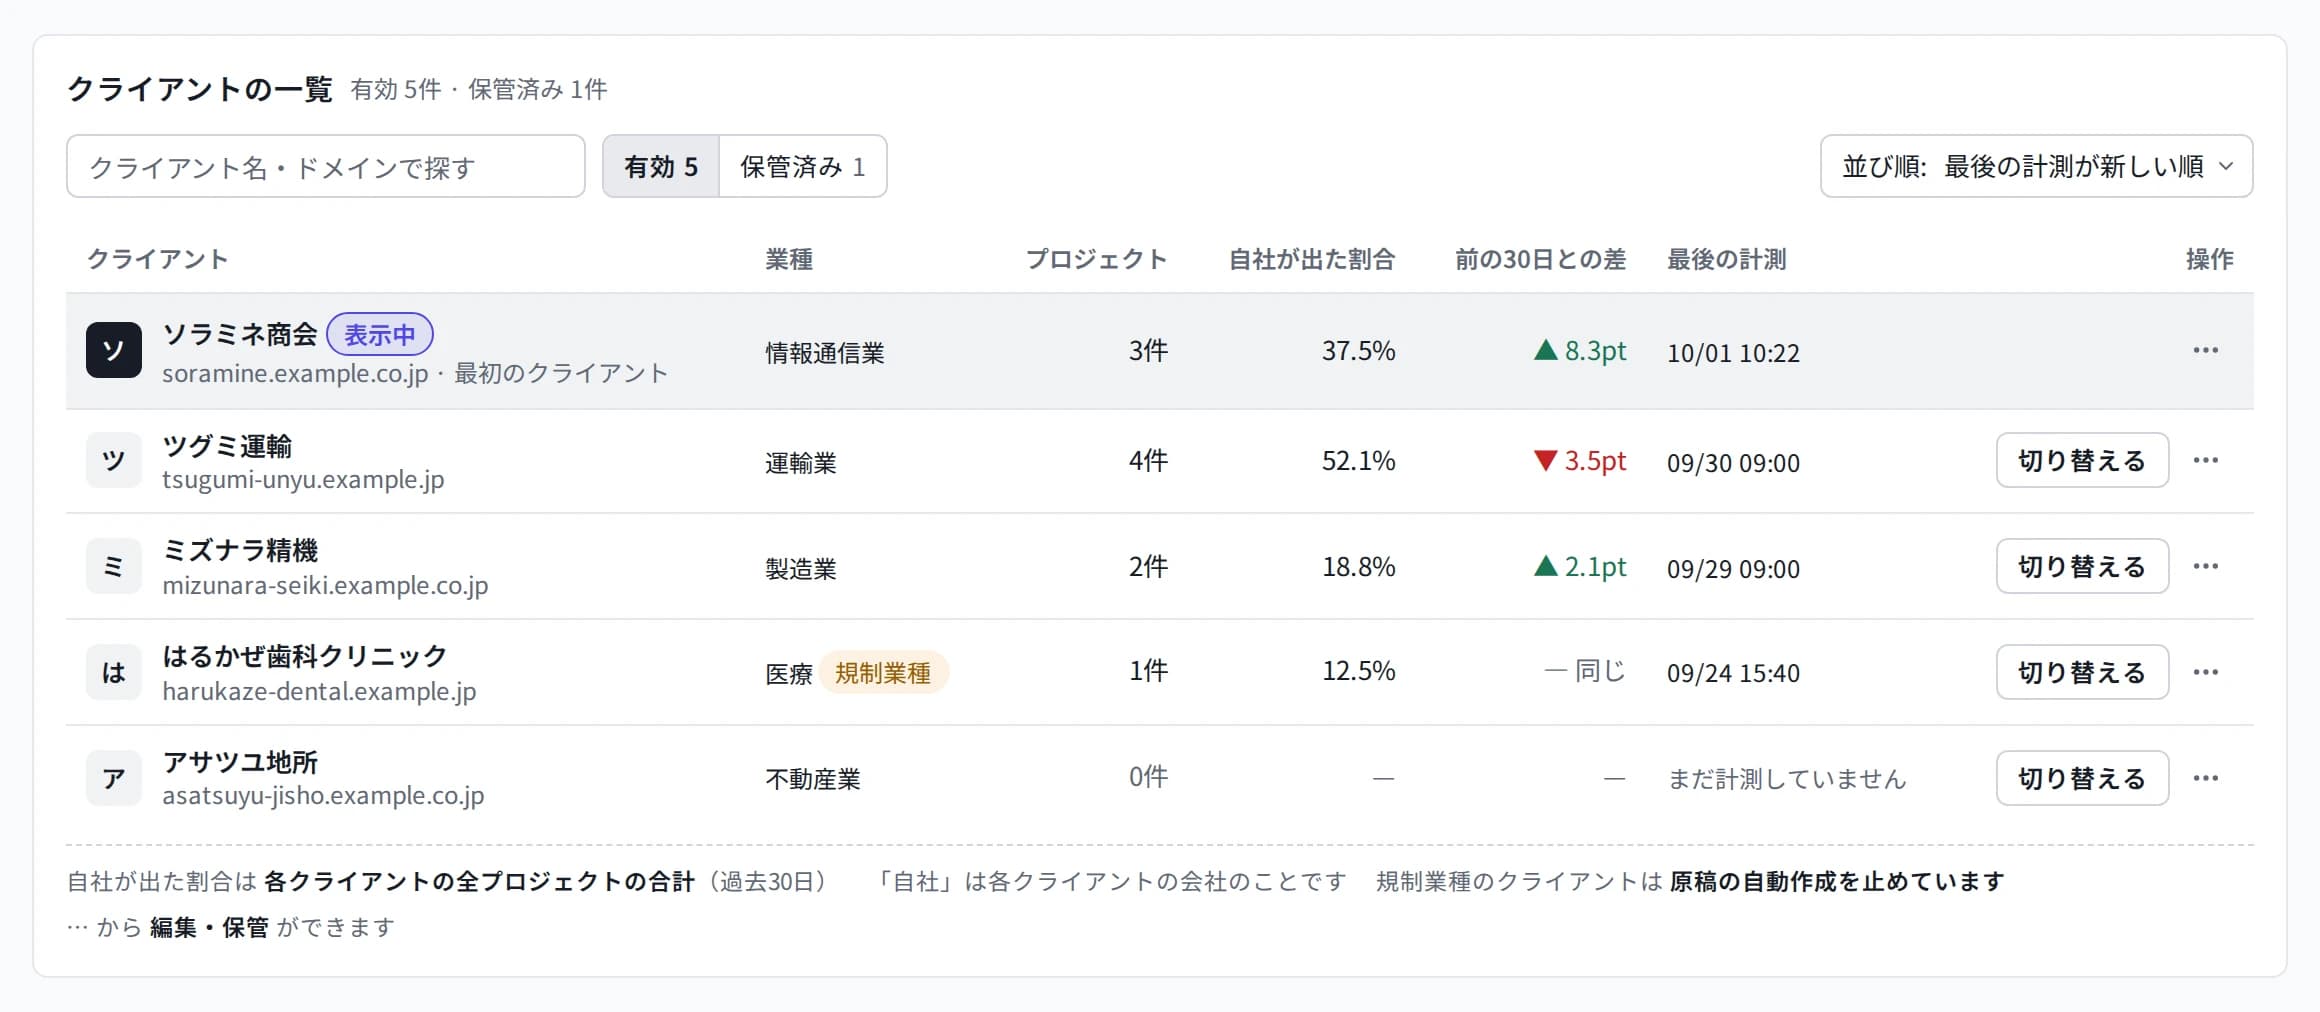Click the ツグミ運輸 client name
2320x1012 pixels.
click(227, 446)
